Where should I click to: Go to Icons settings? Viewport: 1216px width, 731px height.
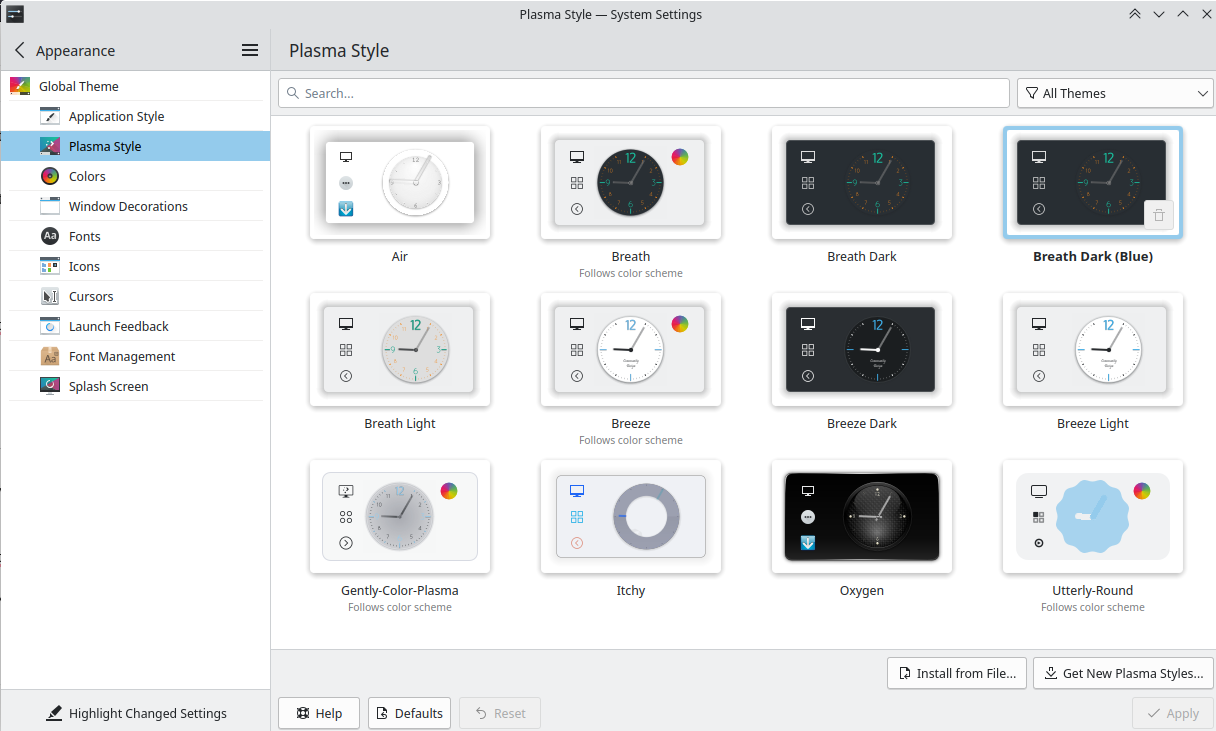tap(135, 266)
